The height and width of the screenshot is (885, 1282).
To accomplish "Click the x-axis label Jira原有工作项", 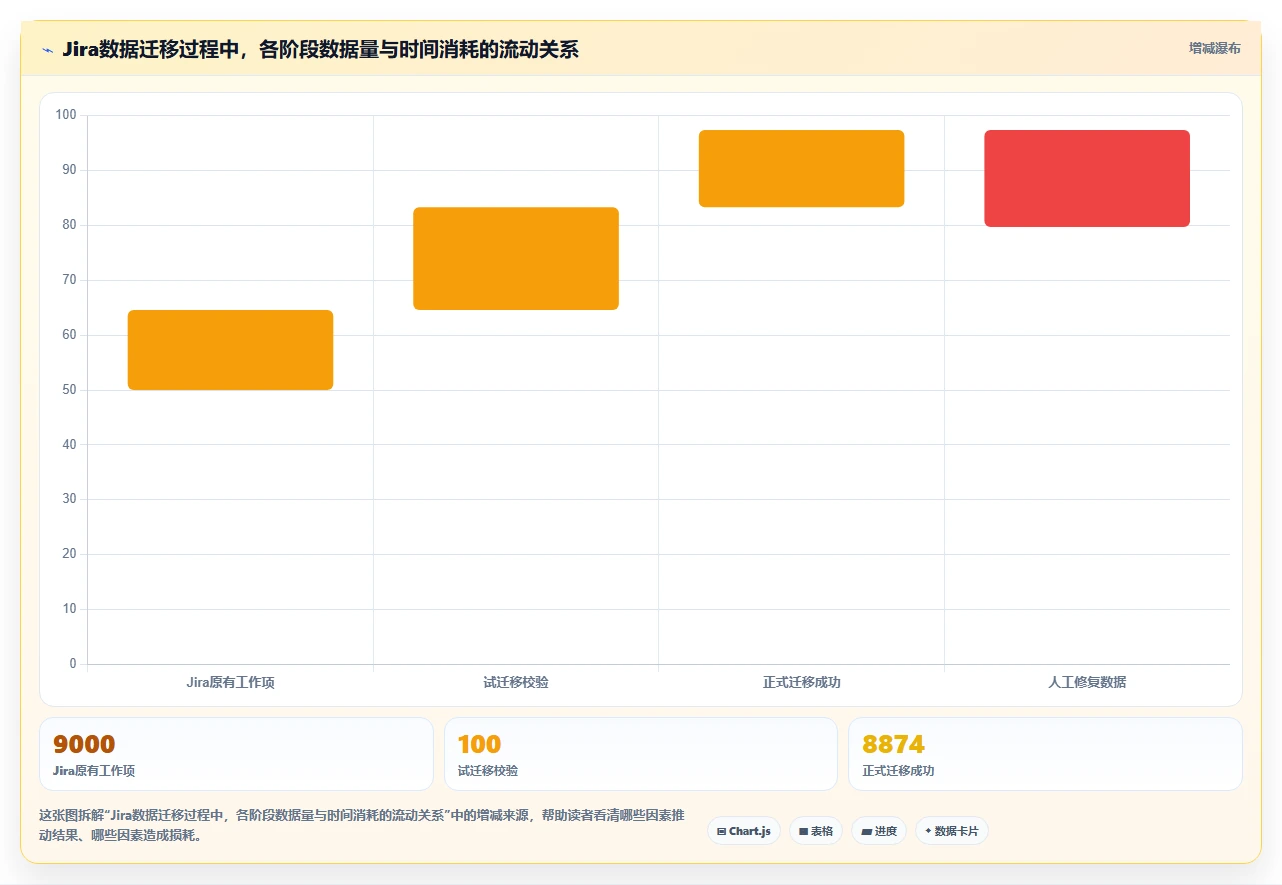I will point(230,683).
